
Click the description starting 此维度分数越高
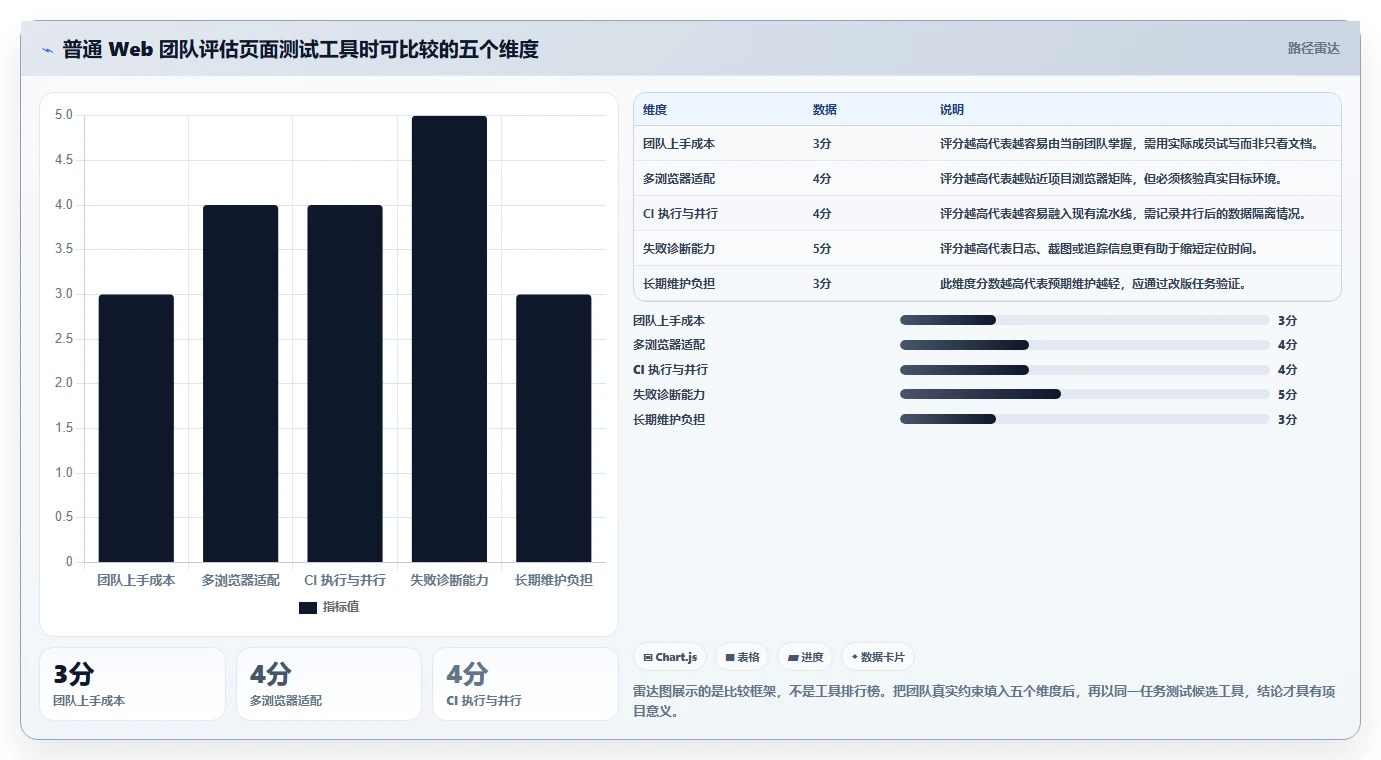click(x=1093, y=284)
